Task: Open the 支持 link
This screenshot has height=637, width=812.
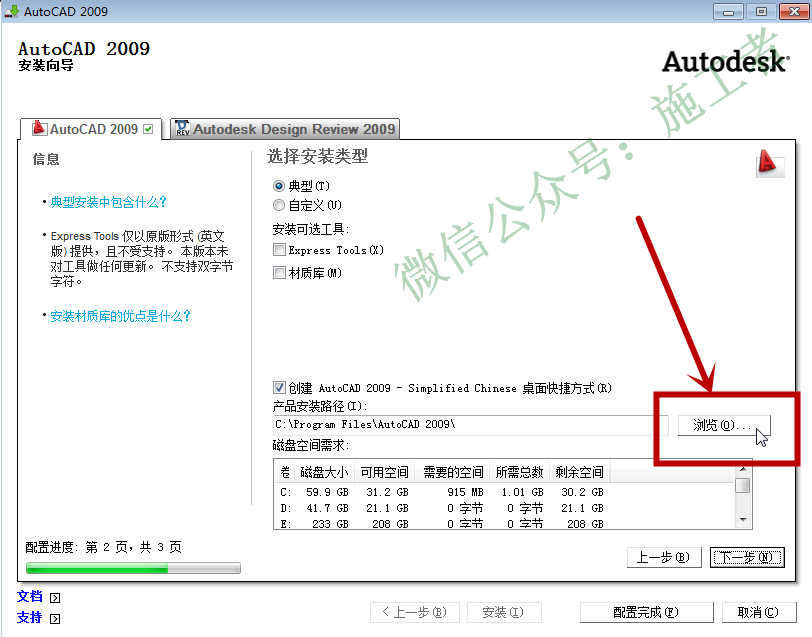Action: (30, 617)
